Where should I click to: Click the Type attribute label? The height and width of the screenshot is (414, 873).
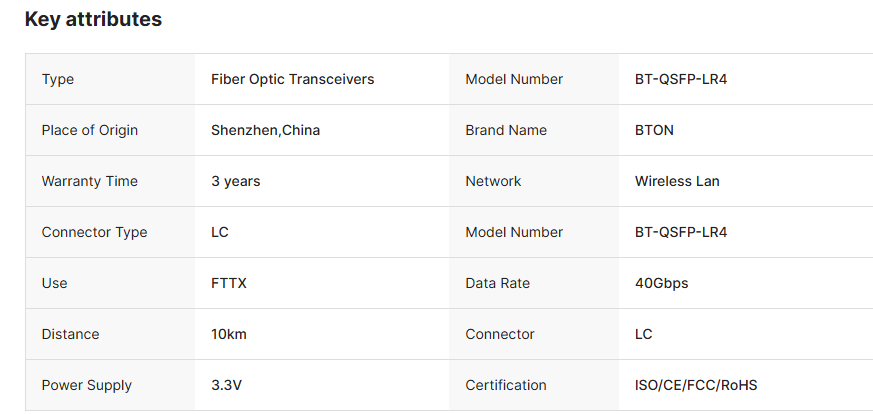click(x=58, y=80)
